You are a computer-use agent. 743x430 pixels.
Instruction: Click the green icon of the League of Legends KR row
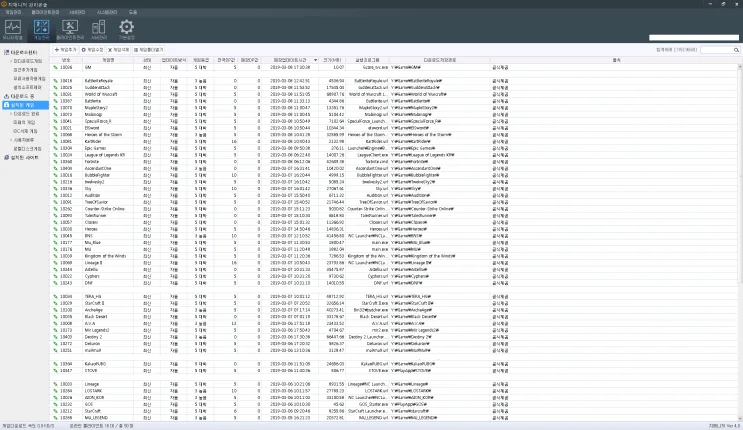click(55, 155)
